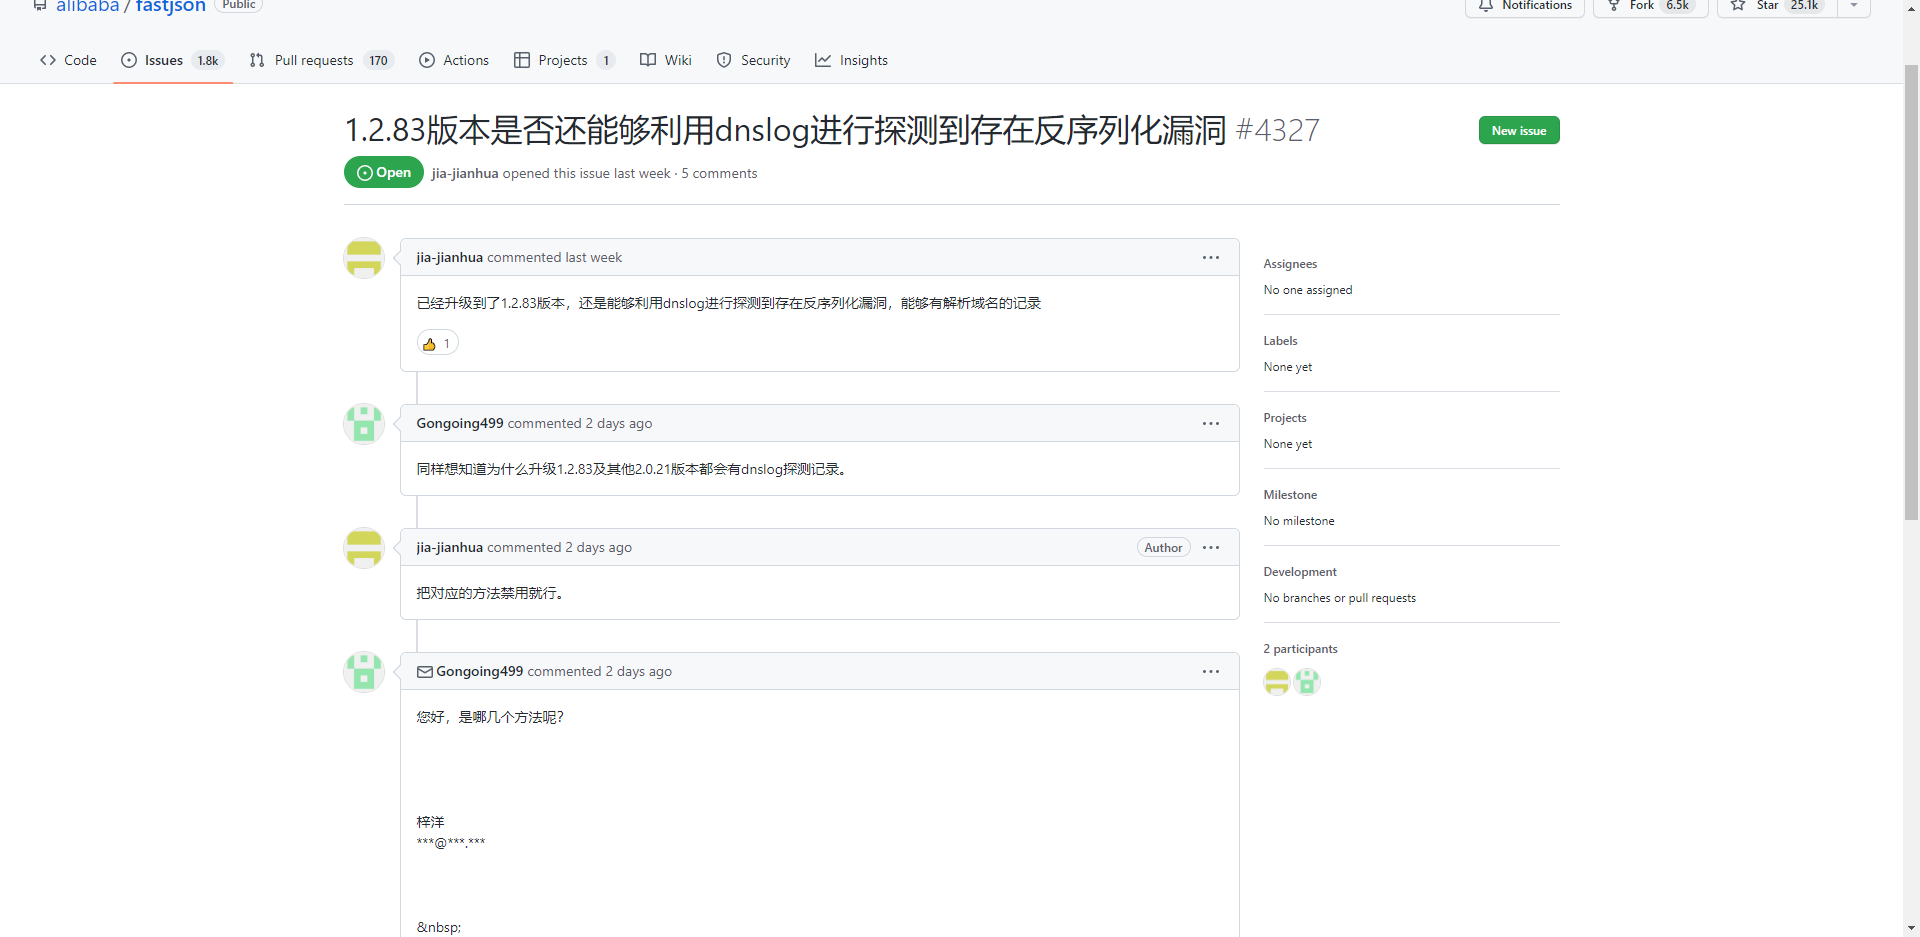Open the Actions tab
1920x937 pixels.
coord(454,61)
